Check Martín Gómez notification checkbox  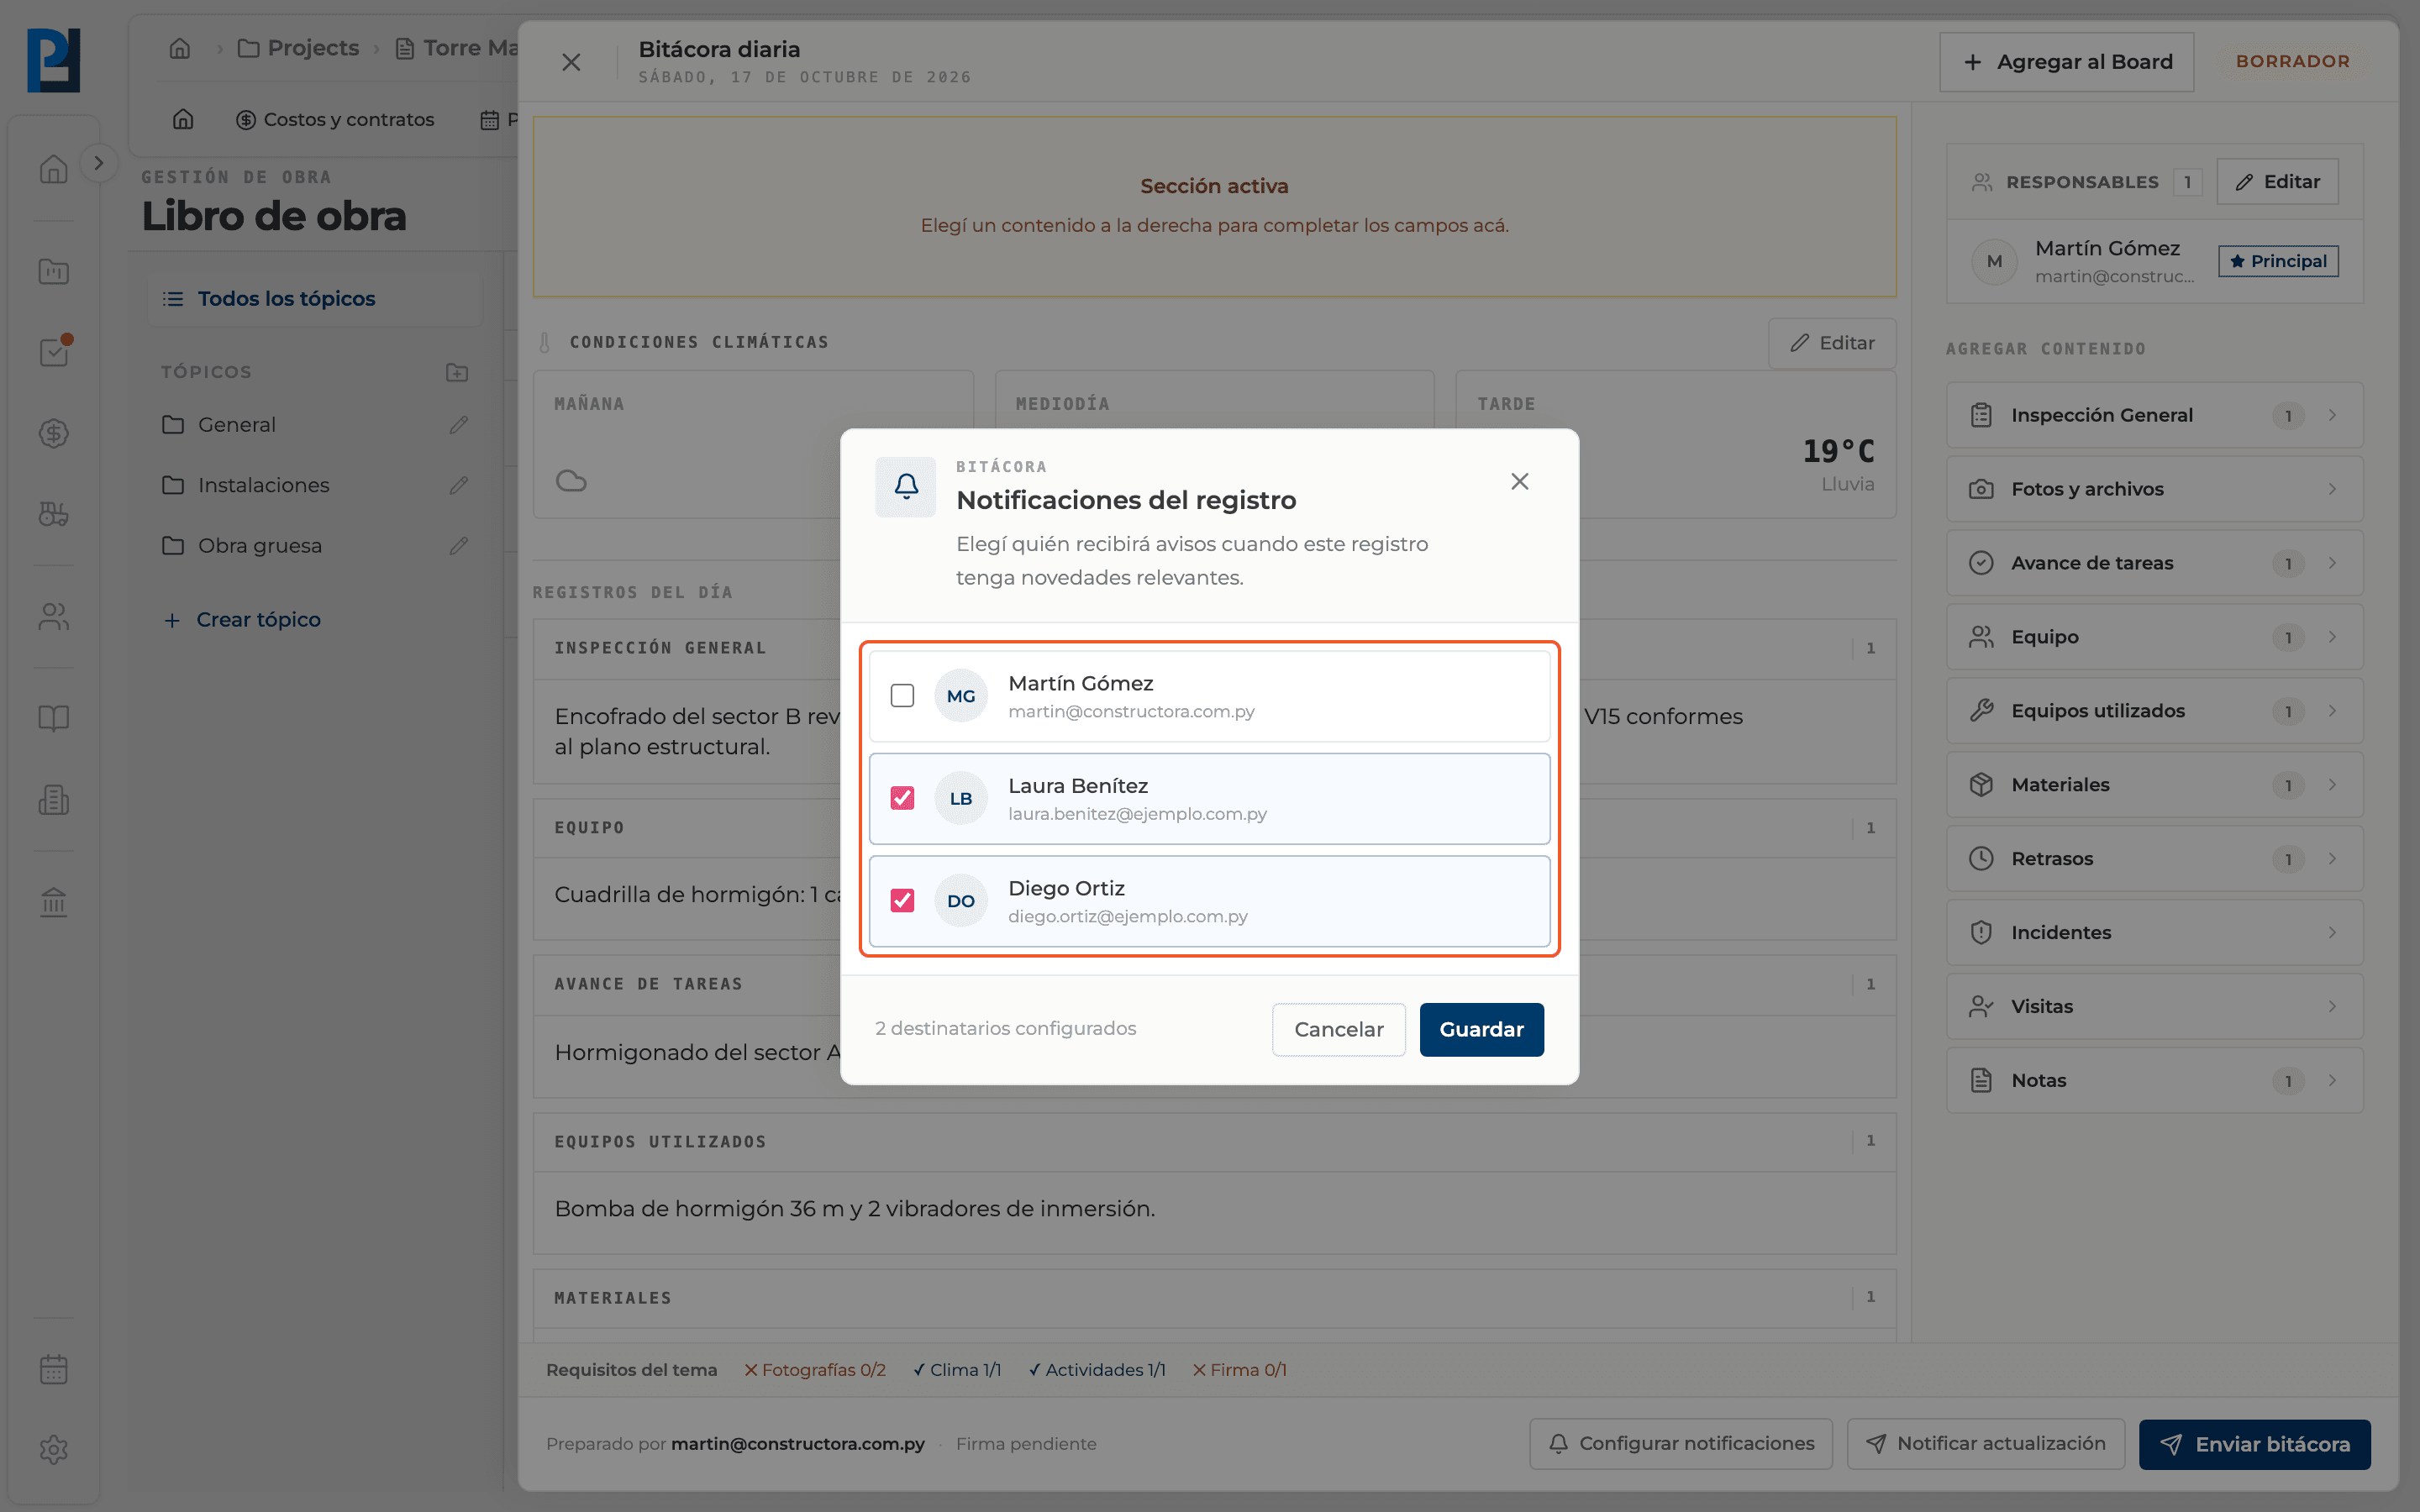click(x=902, y=695)
